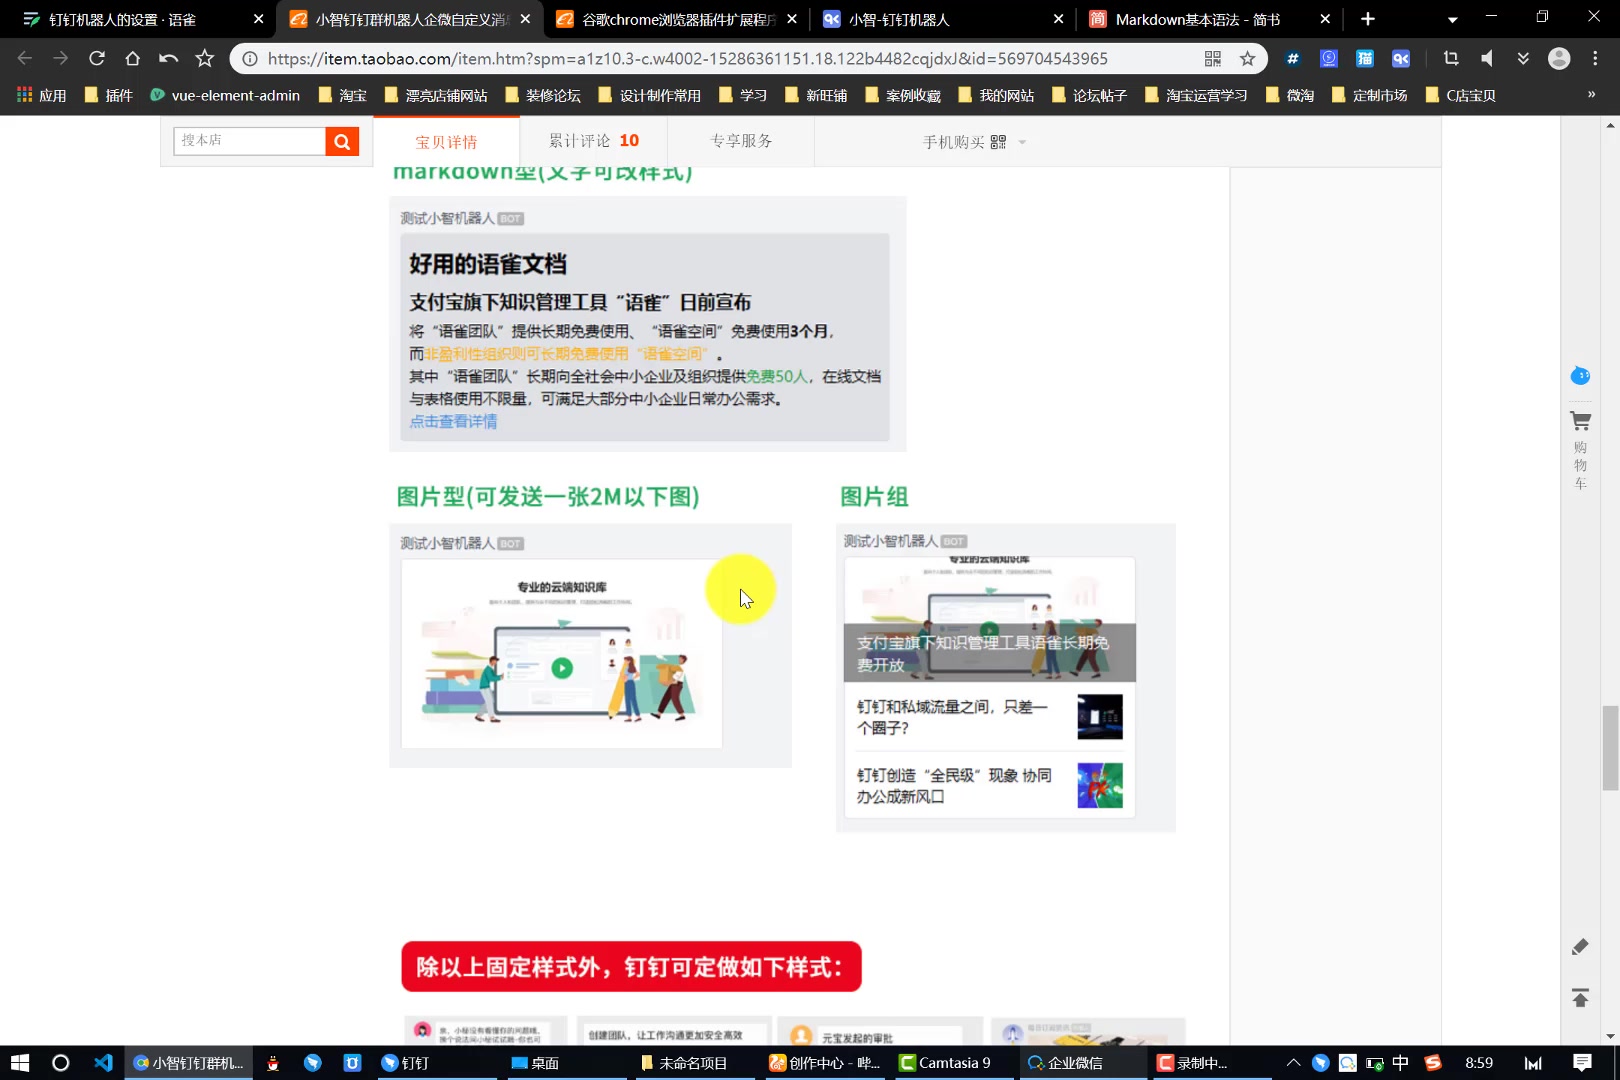Image resolution: width=1620 pixels, height=1080 pixels.
Task: Switch to 小智-钉钉机器人 tab
Action: pos(943,19)
